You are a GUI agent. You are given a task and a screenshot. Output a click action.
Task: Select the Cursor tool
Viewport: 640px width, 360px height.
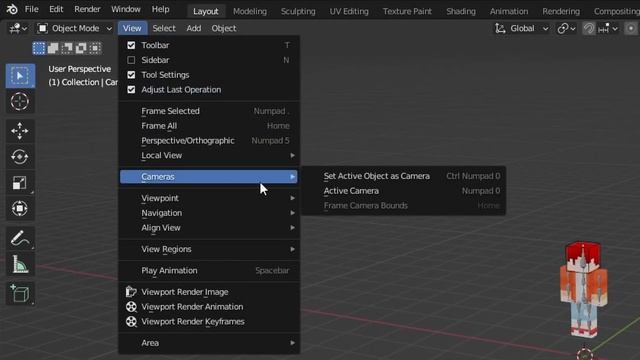tap(20, 101)
